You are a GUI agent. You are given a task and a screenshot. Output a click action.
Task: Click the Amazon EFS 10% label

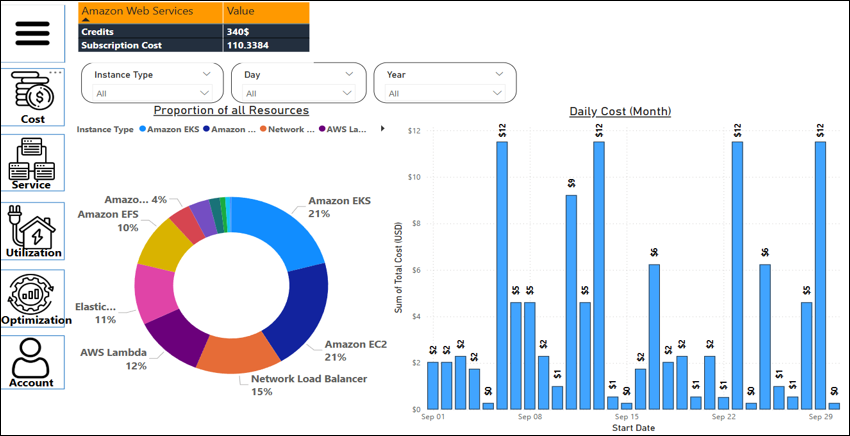108,221
